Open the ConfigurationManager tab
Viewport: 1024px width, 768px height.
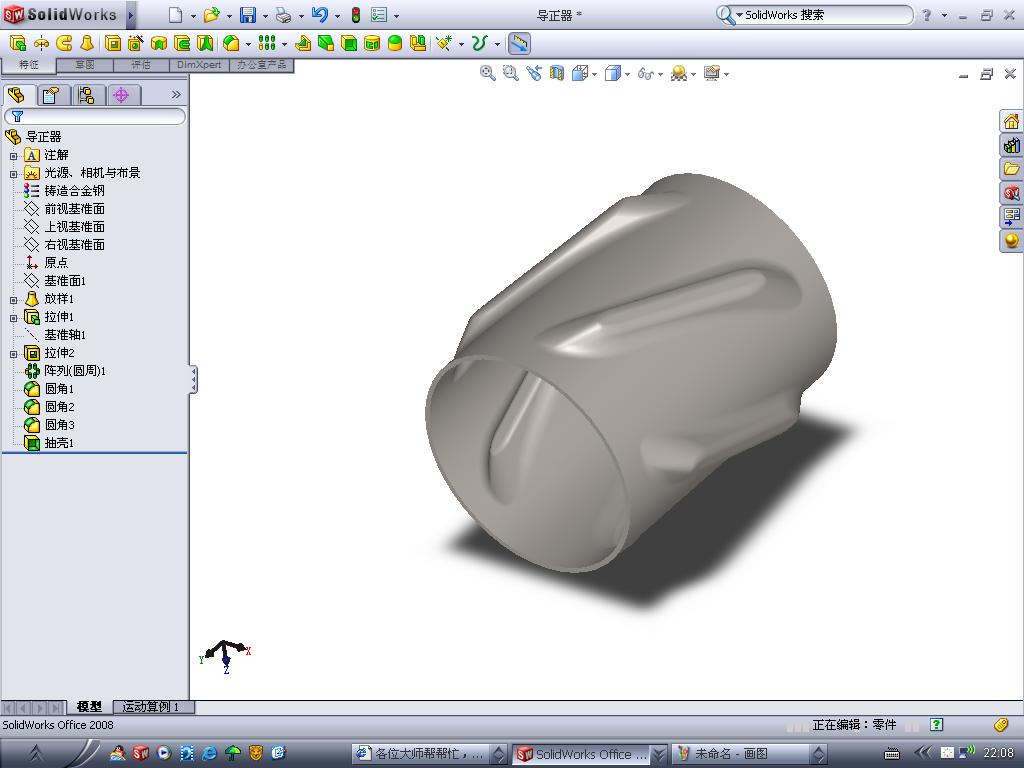[x=87, y=95]
